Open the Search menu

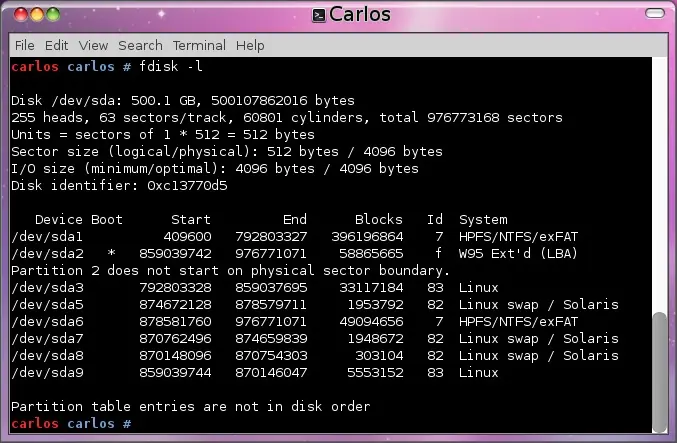[140, 45]
